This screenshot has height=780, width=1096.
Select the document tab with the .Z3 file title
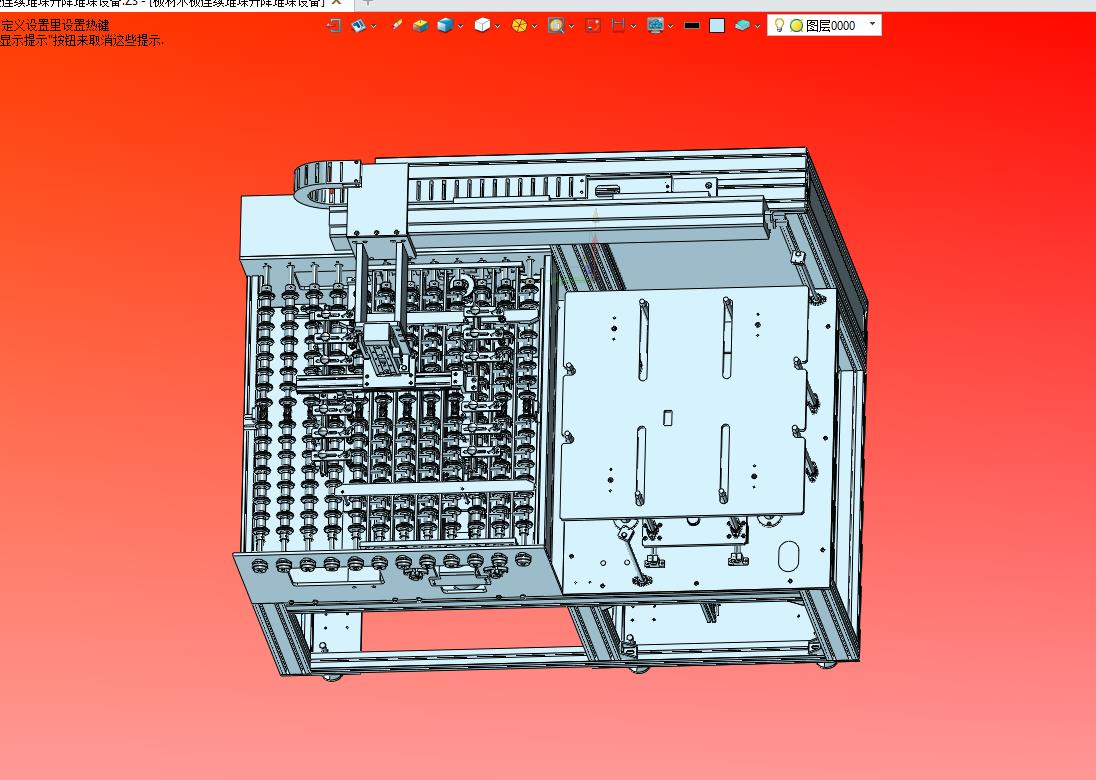click(x=163, y=3)
